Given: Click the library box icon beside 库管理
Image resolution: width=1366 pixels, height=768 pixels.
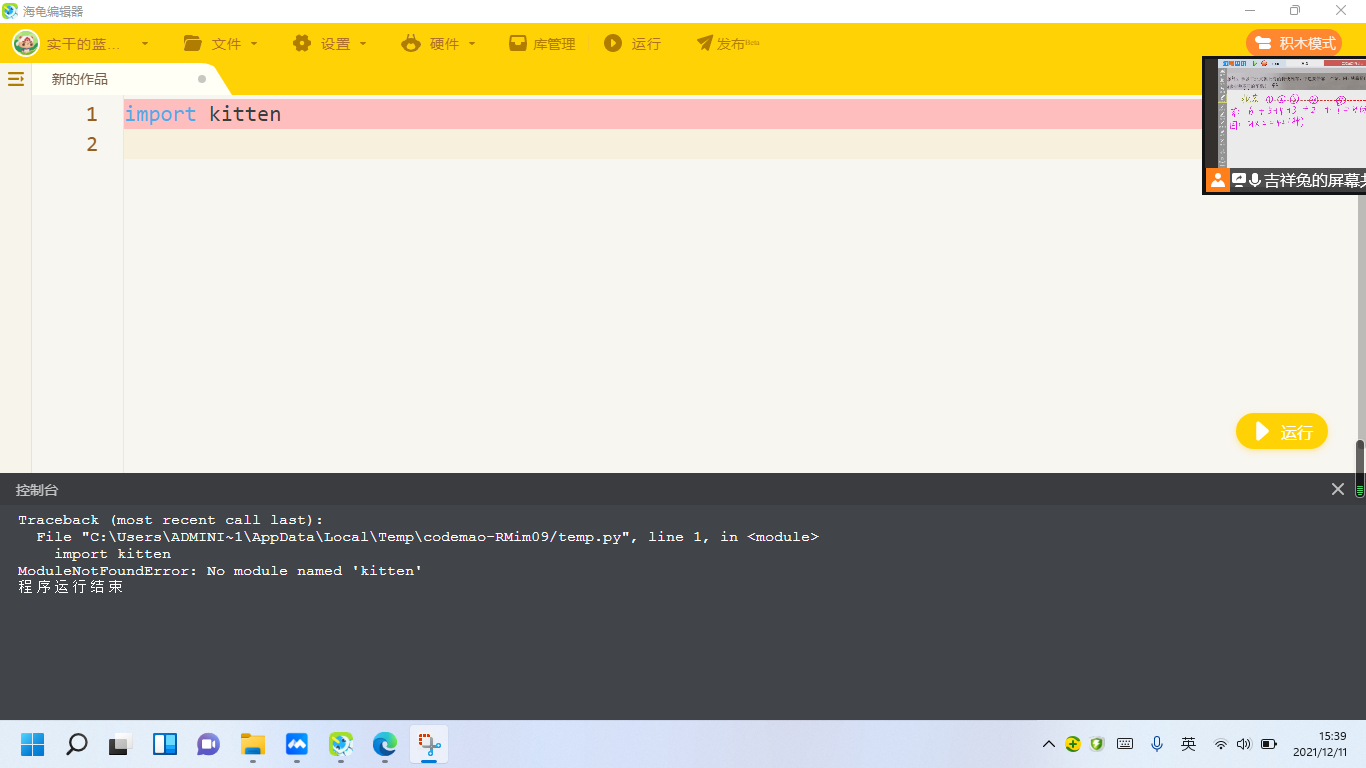Looking at the screenshot, I should pos(518,44).
